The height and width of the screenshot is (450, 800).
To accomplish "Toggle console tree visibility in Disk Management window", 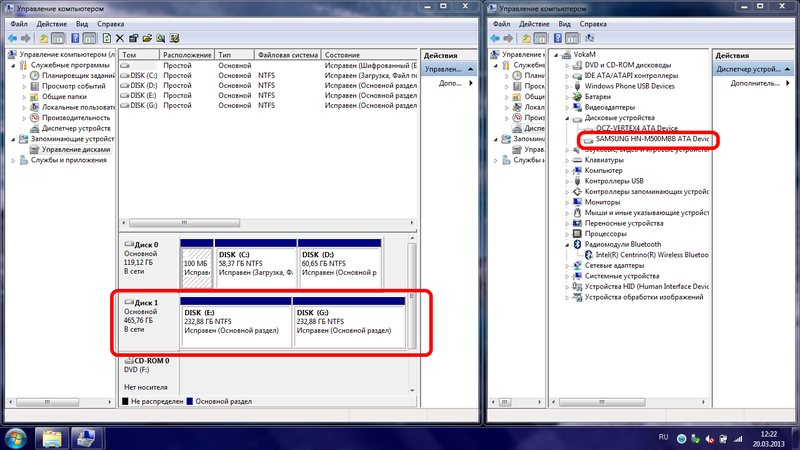I will pyautogui.click(x=58, y=38).
